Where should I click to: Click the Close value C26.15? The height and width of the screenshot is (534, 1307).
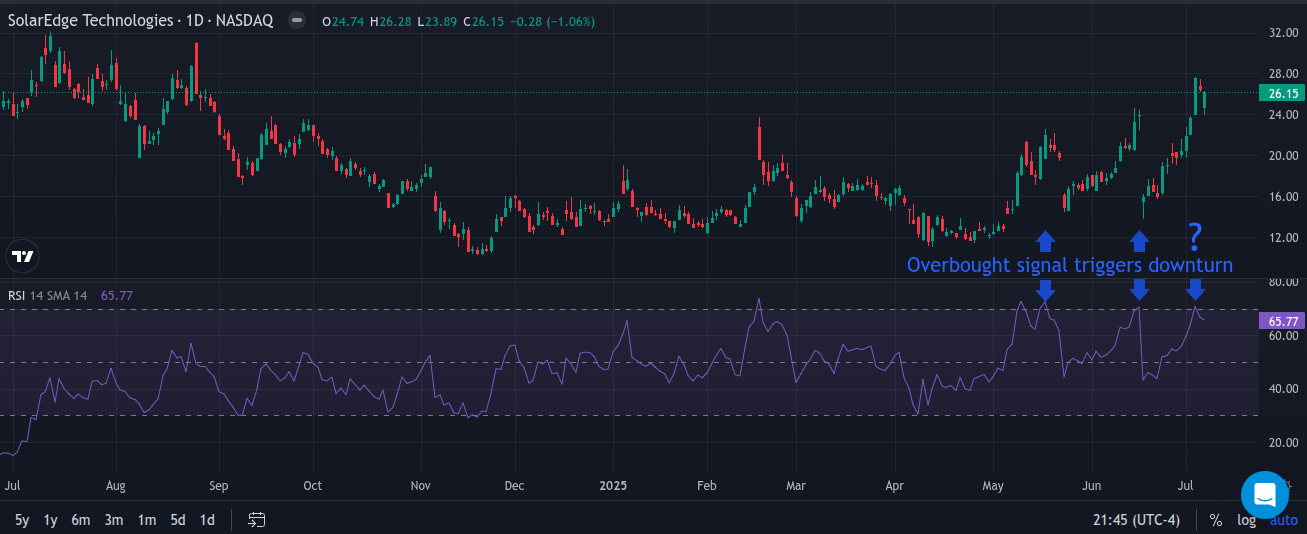(483, 21)
